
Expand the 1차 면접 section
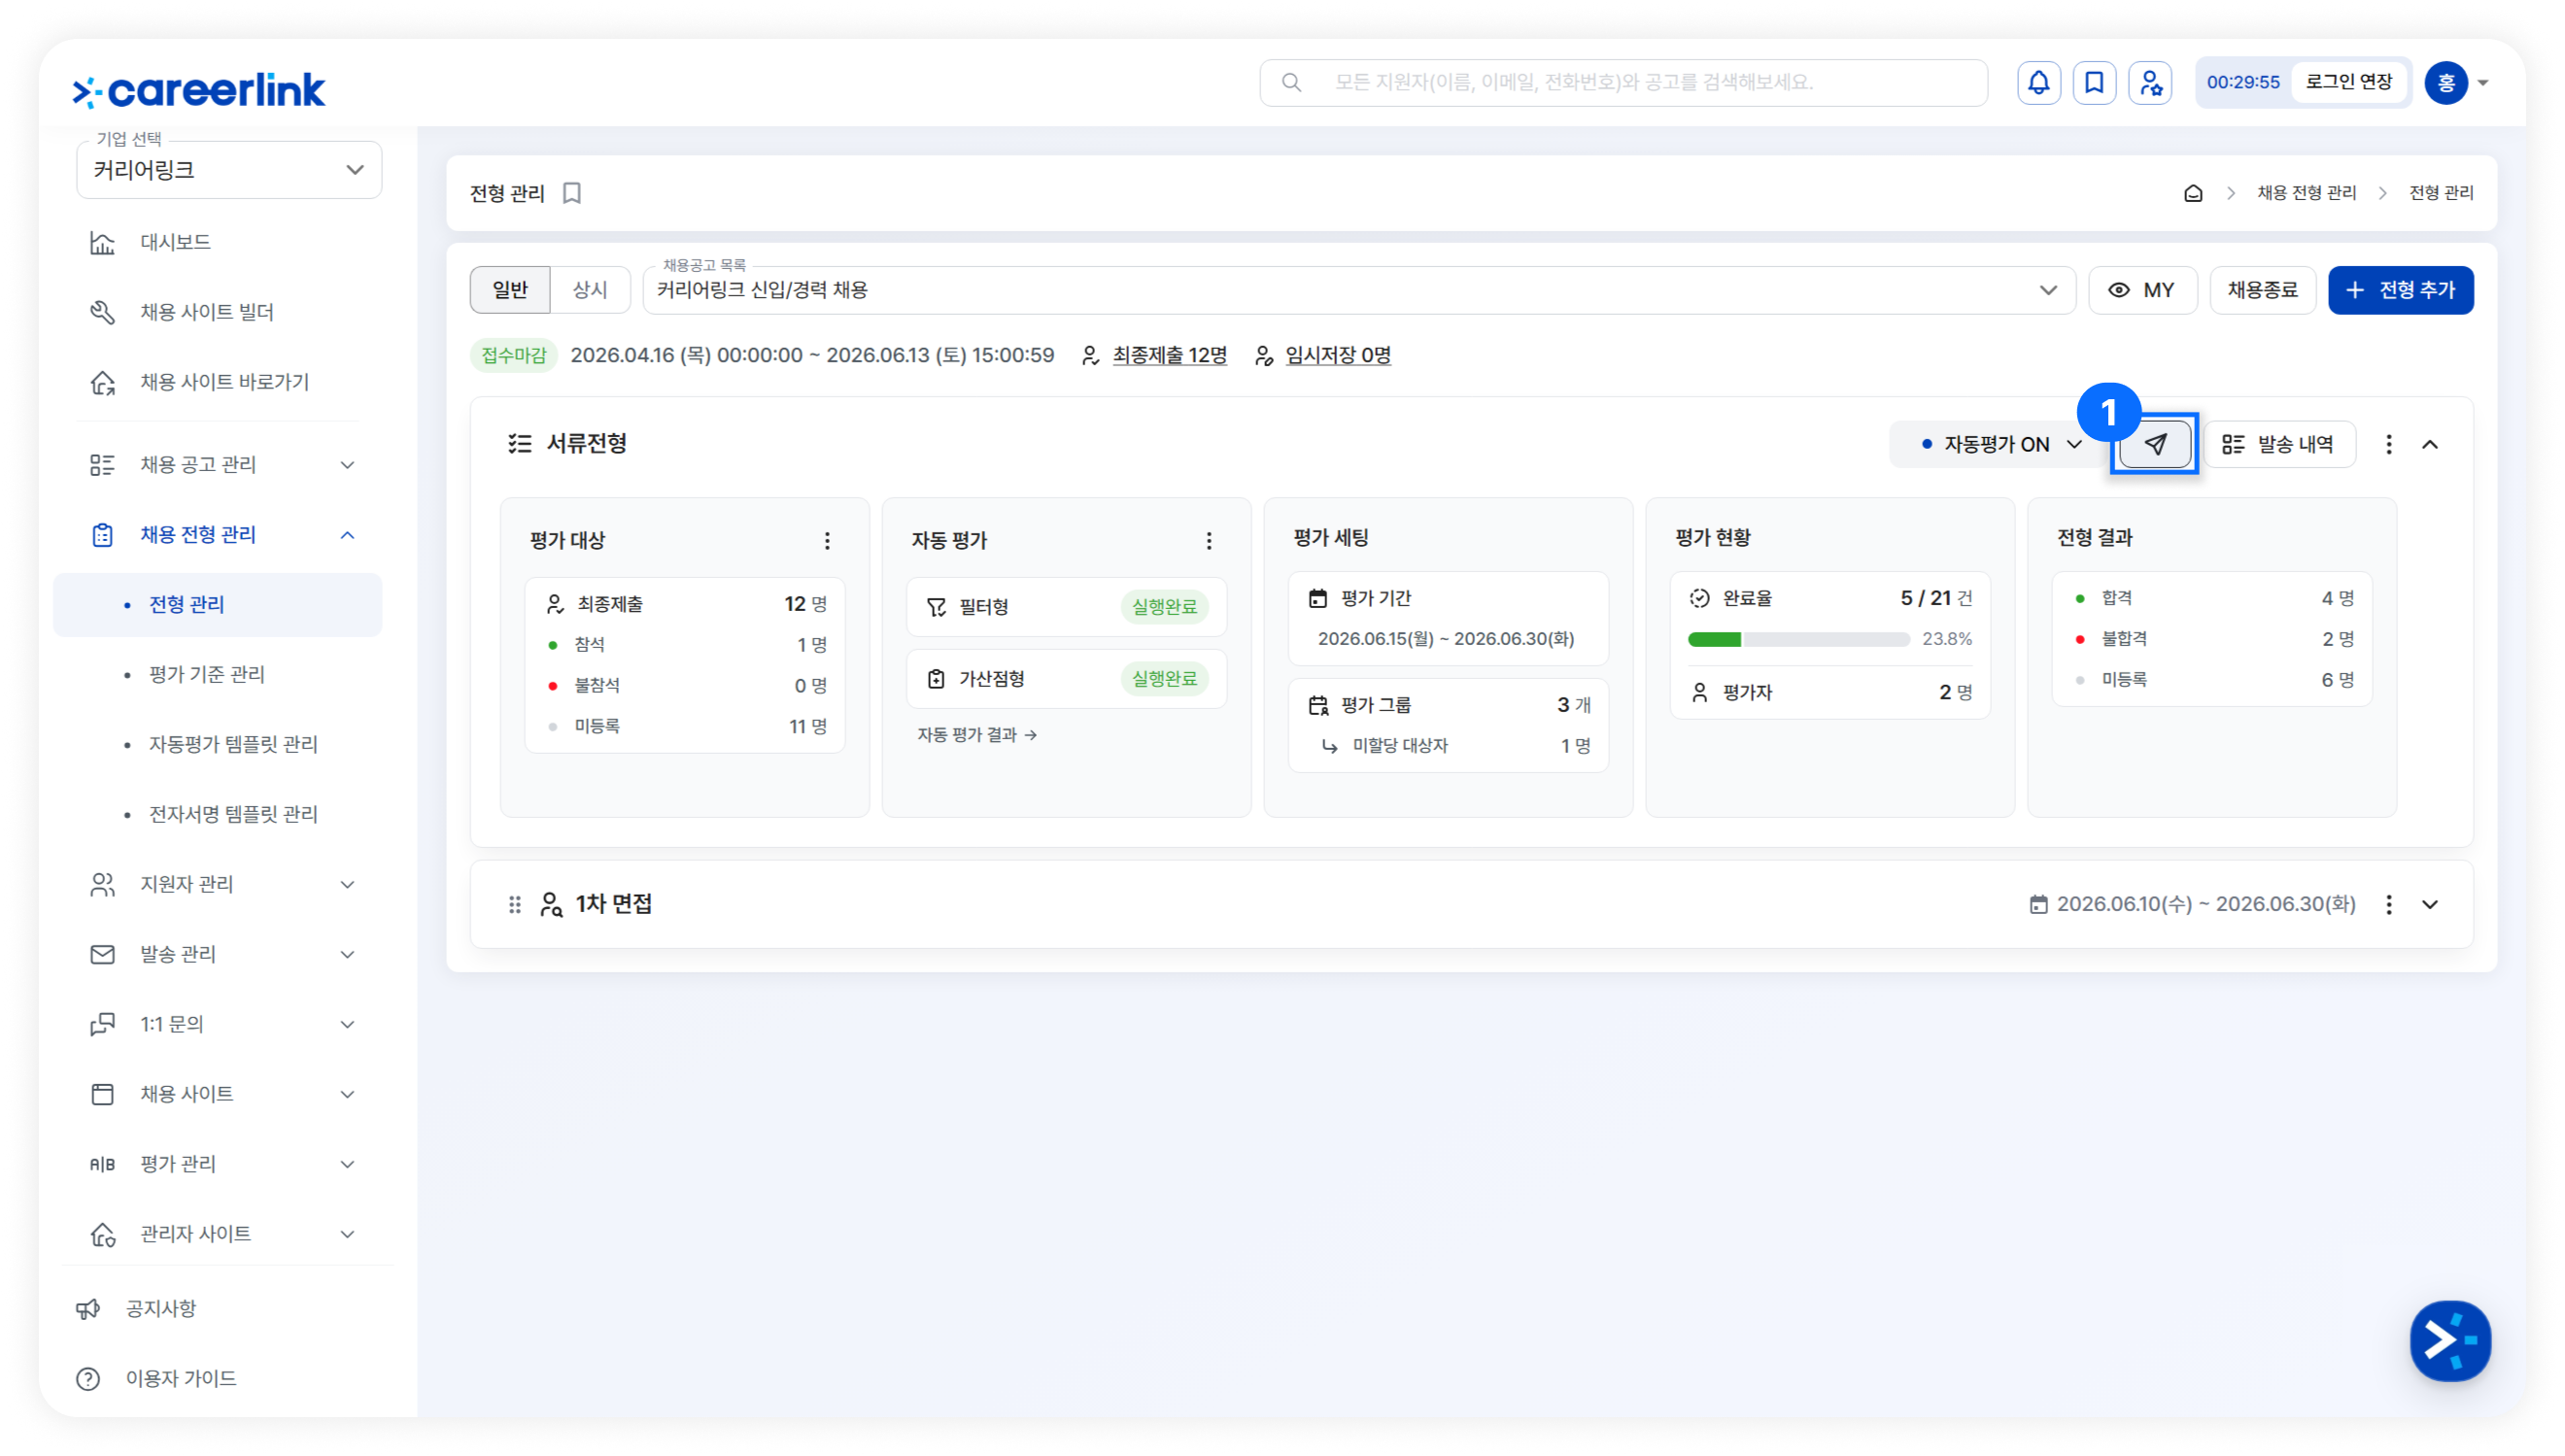(2430, 904)
